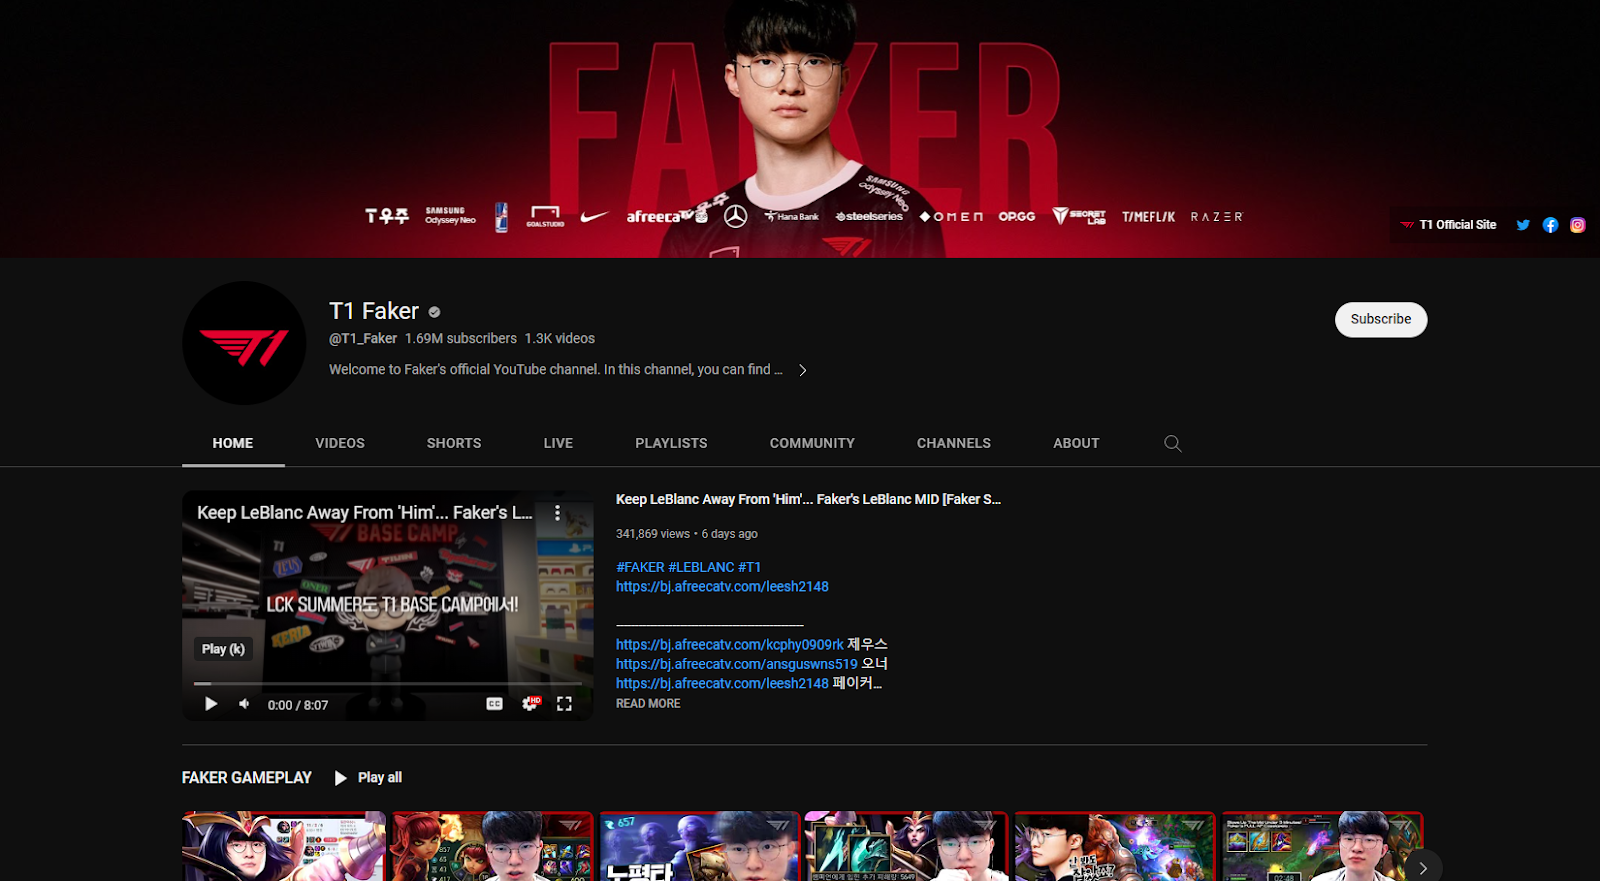Click the #T1 hashtag
Viewport: 1600px width, 881px height.
(750, 567)
